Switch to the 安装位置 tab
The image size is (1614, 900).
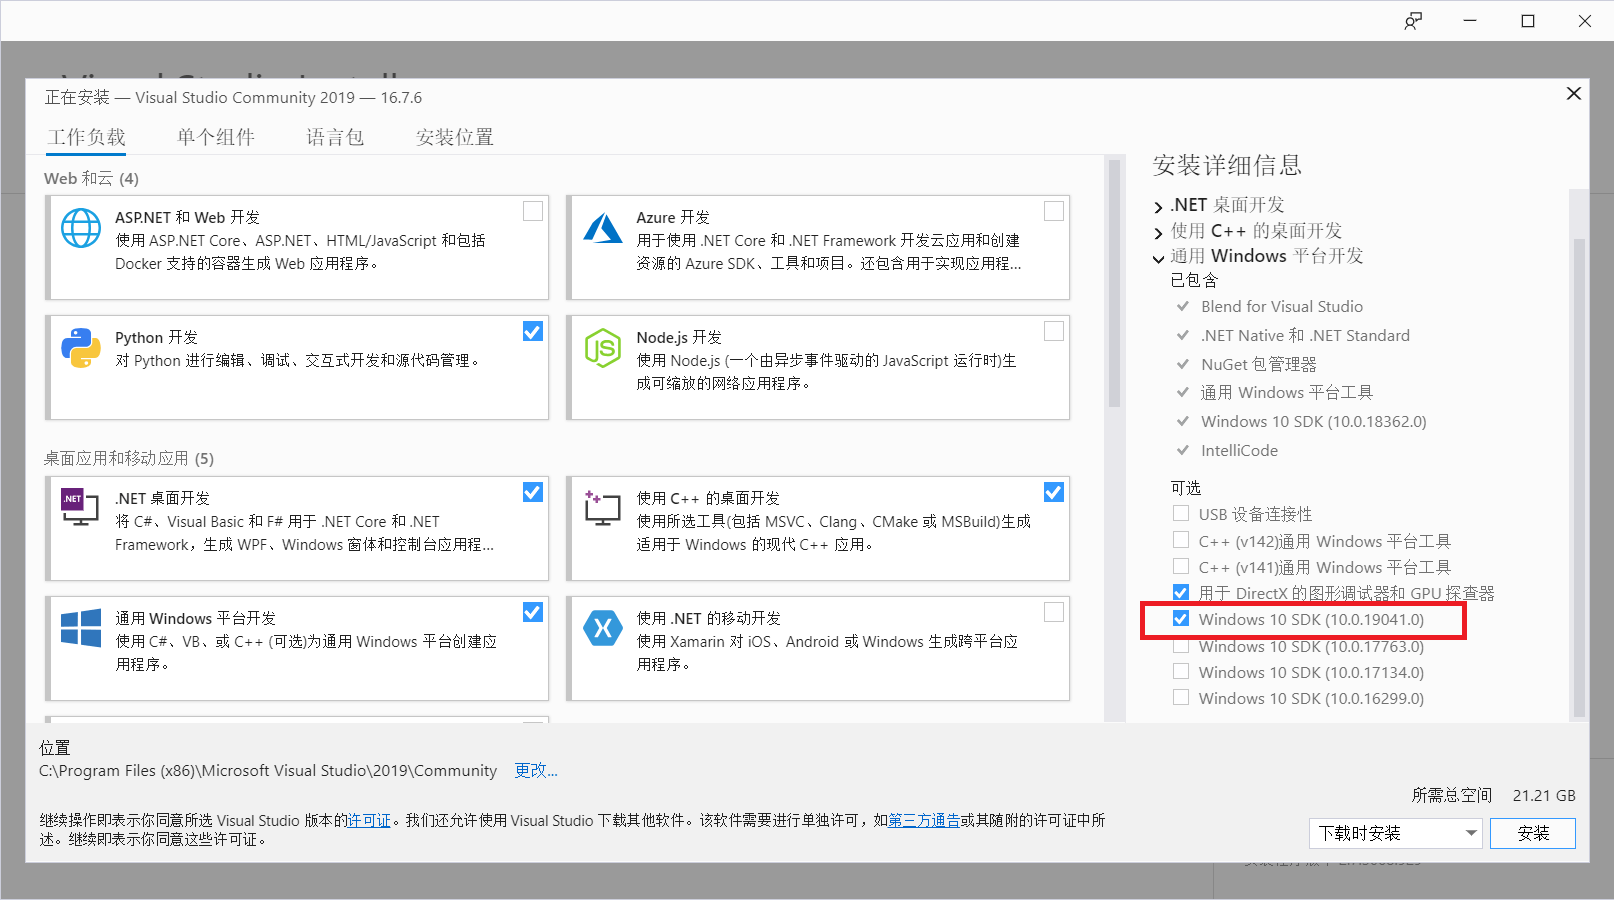pos(455,137)
